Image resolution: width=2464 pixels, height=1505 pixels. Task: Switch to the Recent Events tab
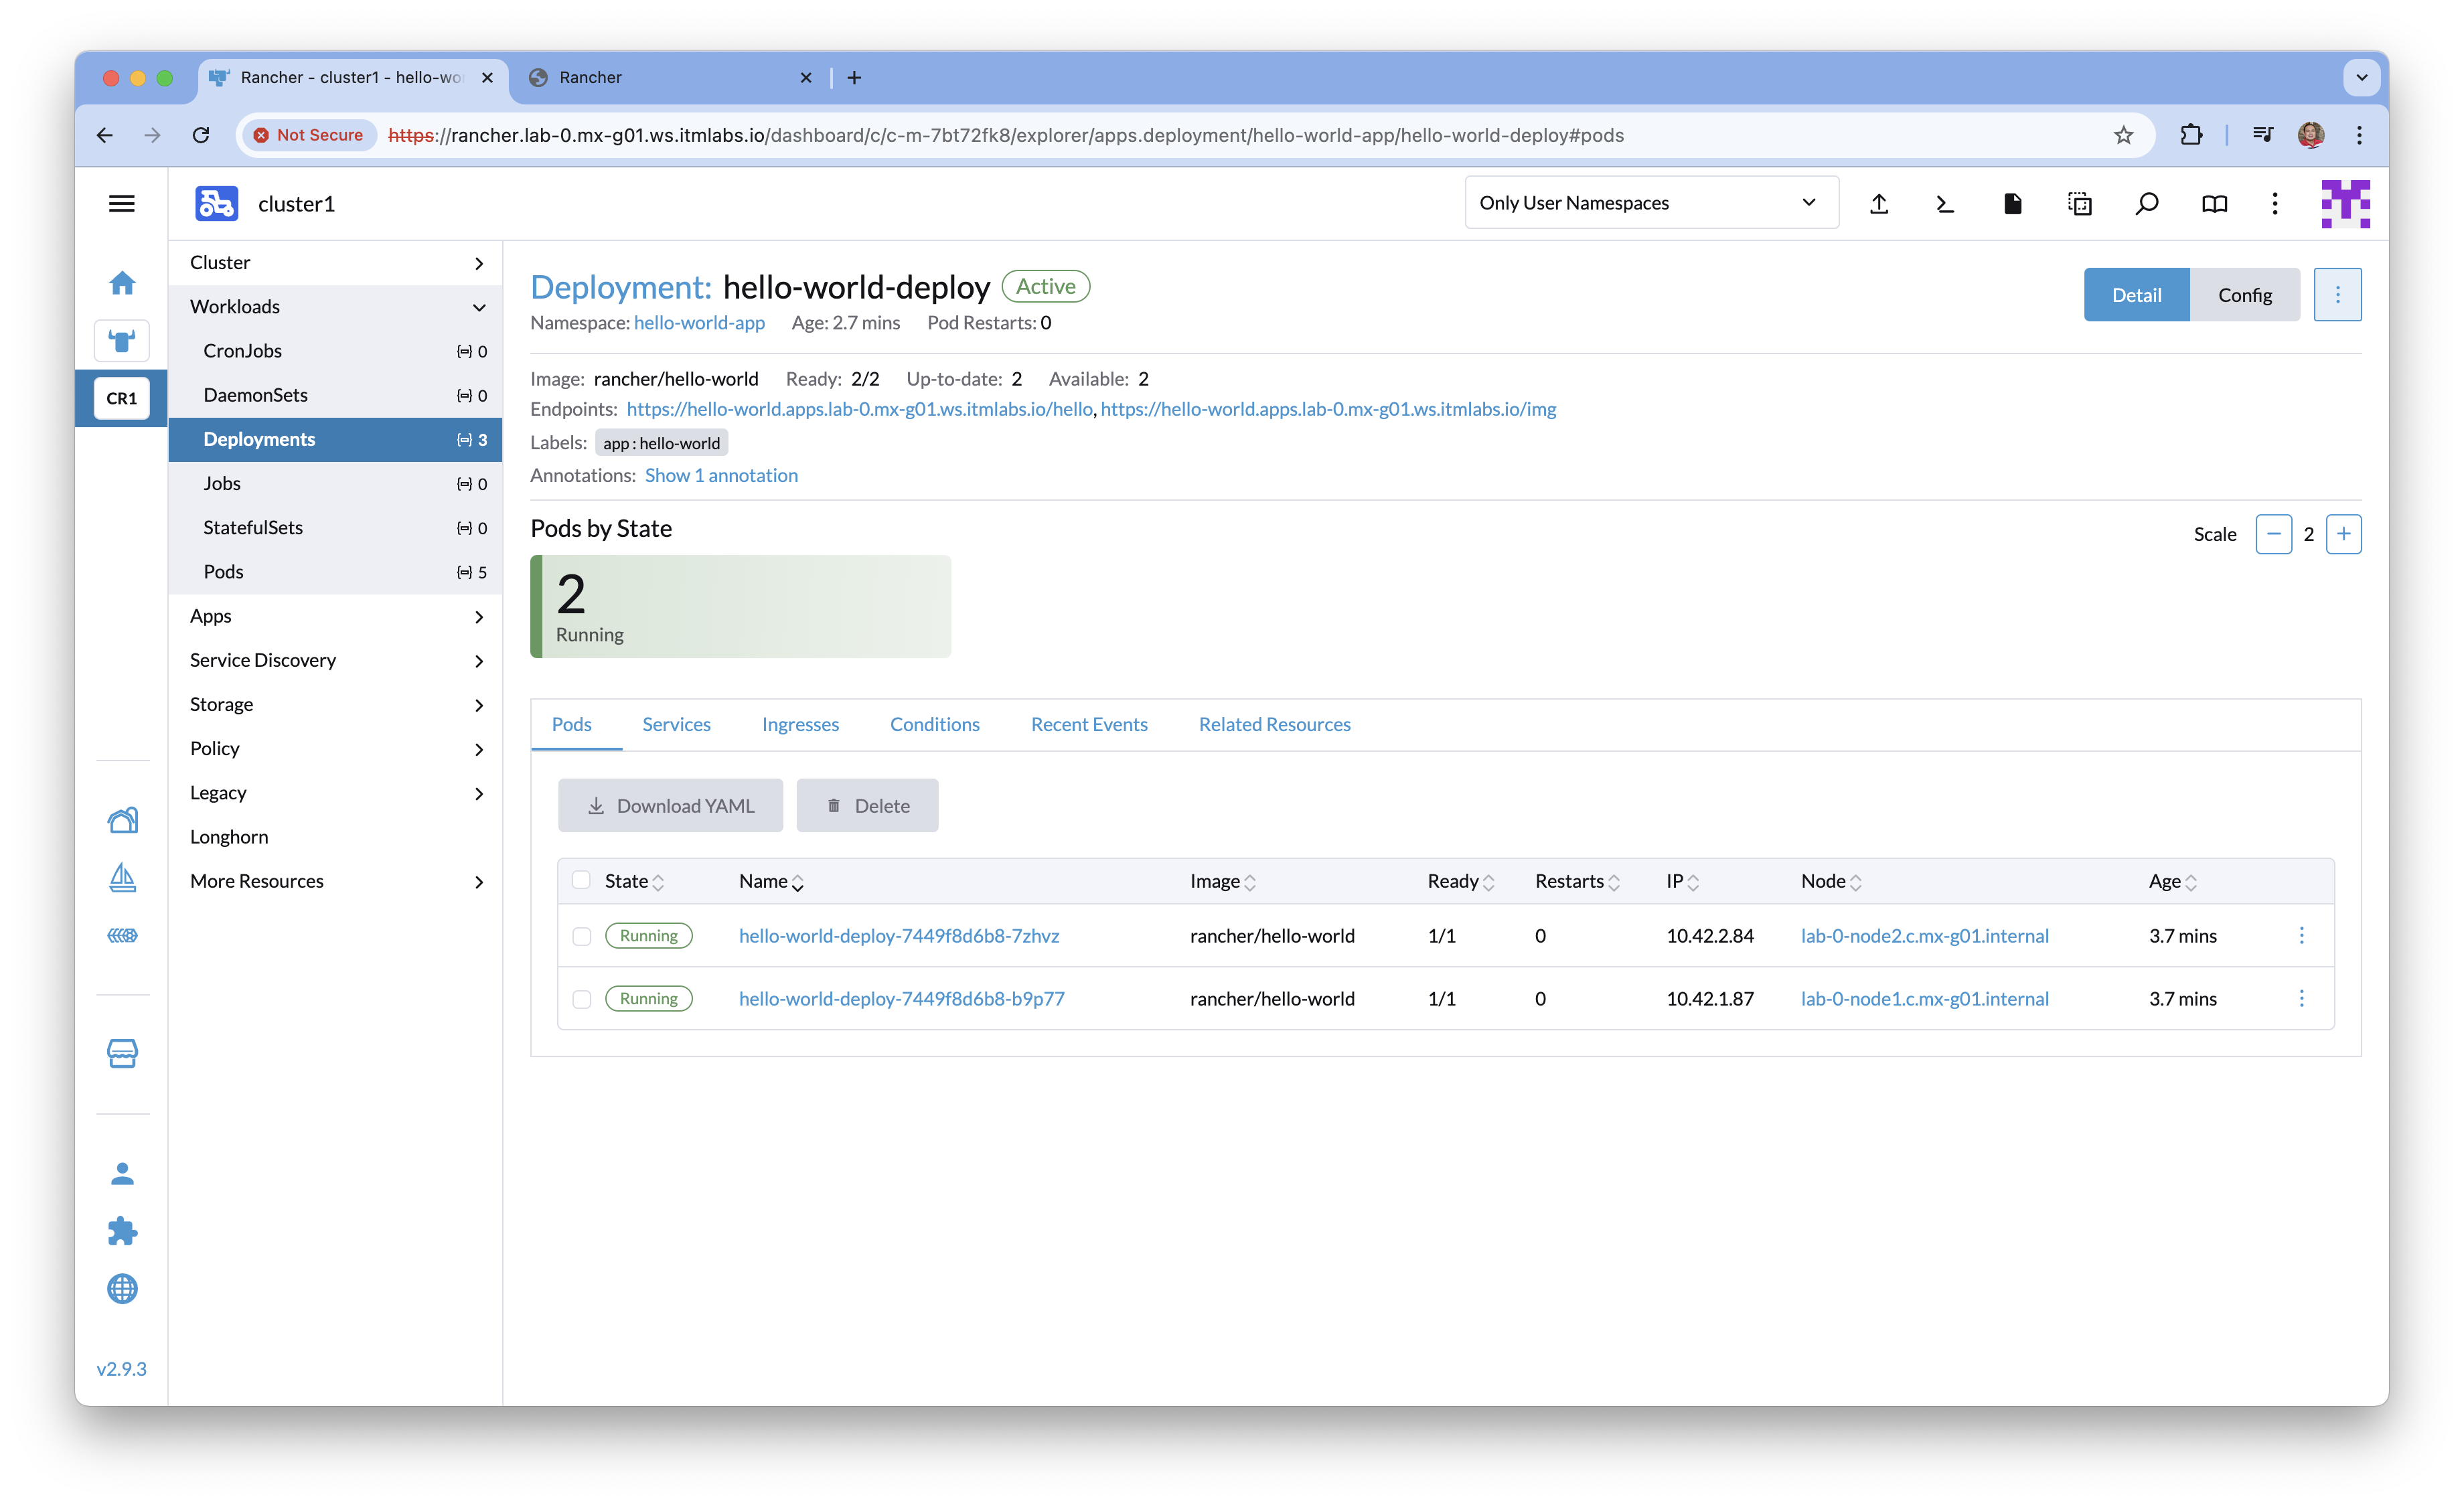point(1089,724)
